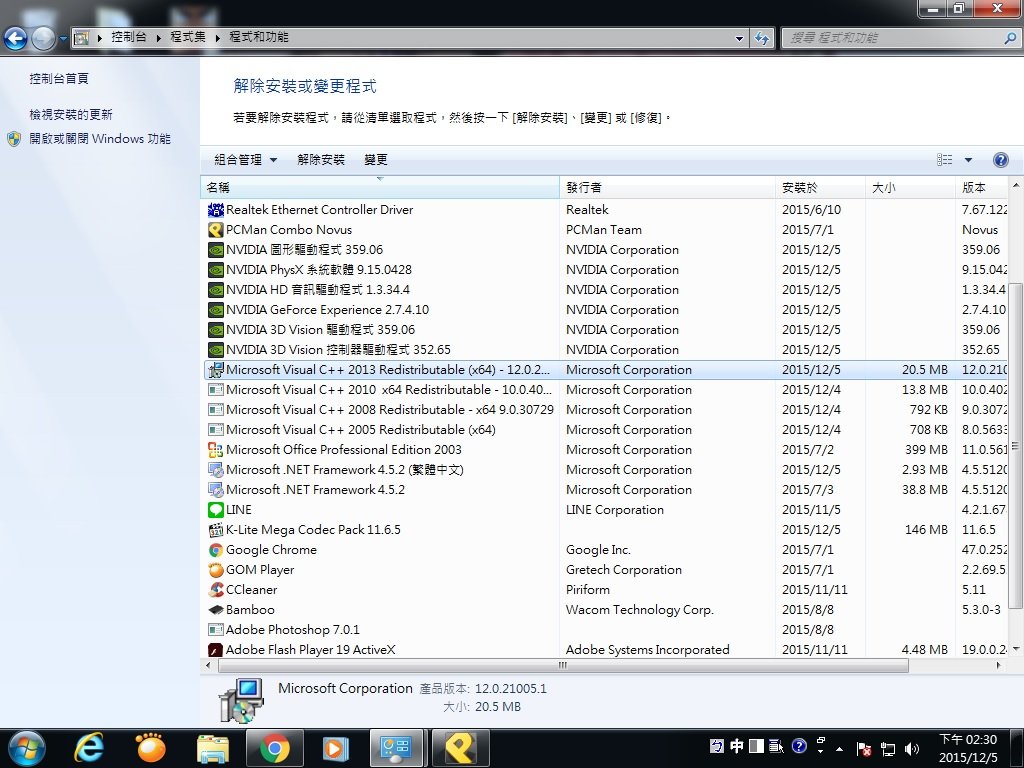Screen dimensions: 1024x768
Task: Show hidden tray icons arrow
Action: [x=840, y=748]
